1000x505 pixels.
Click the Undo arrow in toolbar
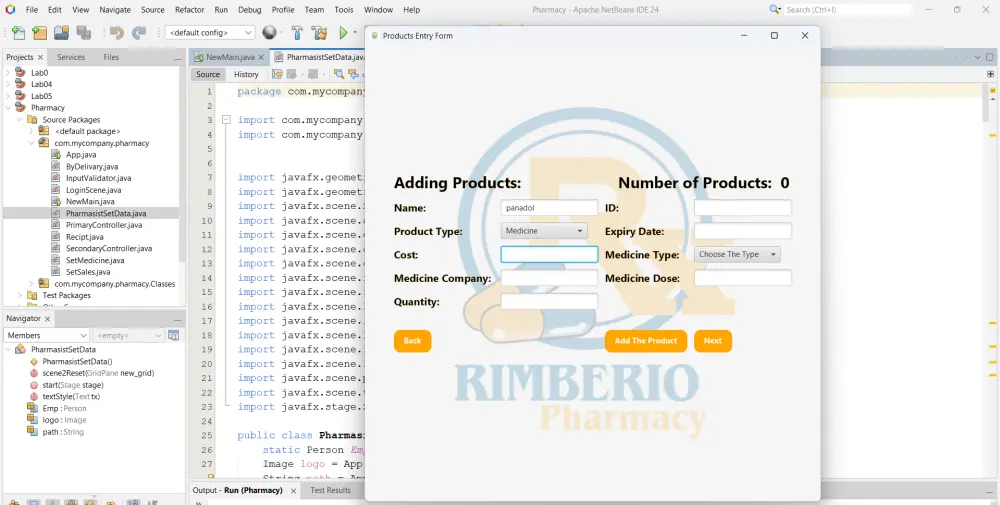click(x=116, y=33)
